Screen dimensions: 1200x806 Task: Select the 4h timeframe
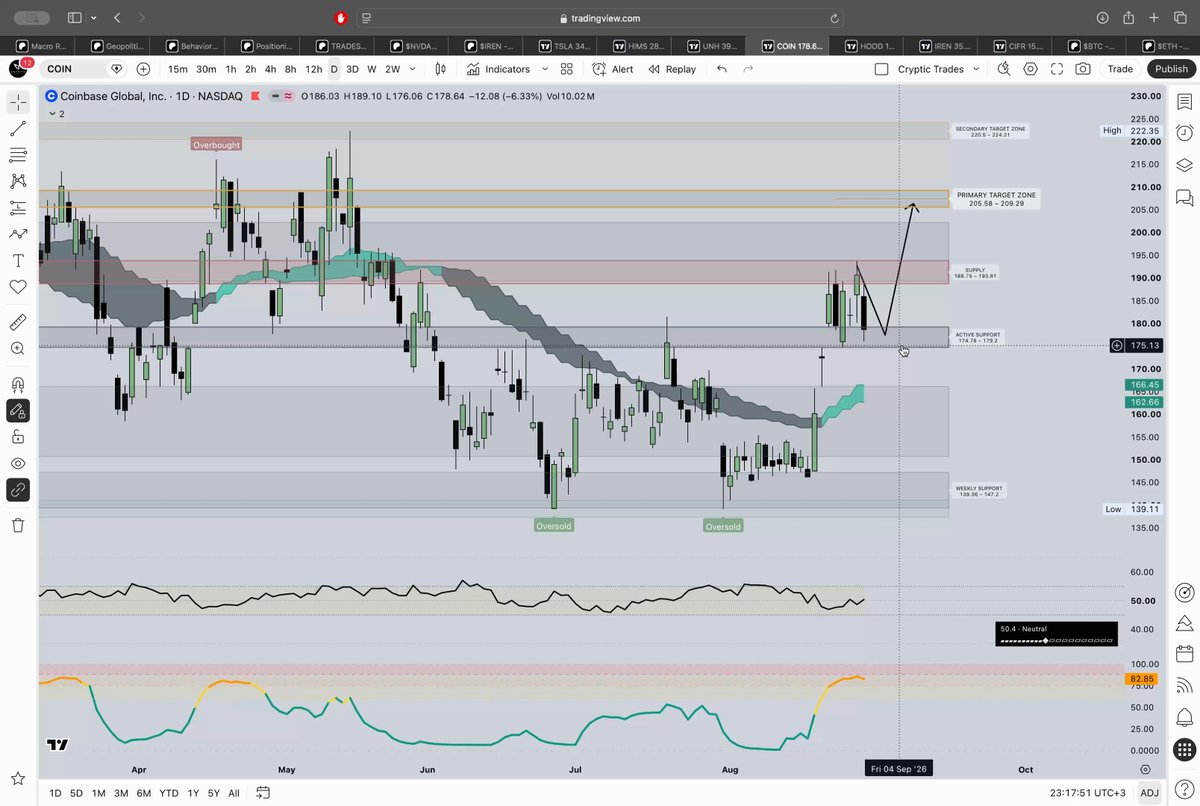pos(270,69)
